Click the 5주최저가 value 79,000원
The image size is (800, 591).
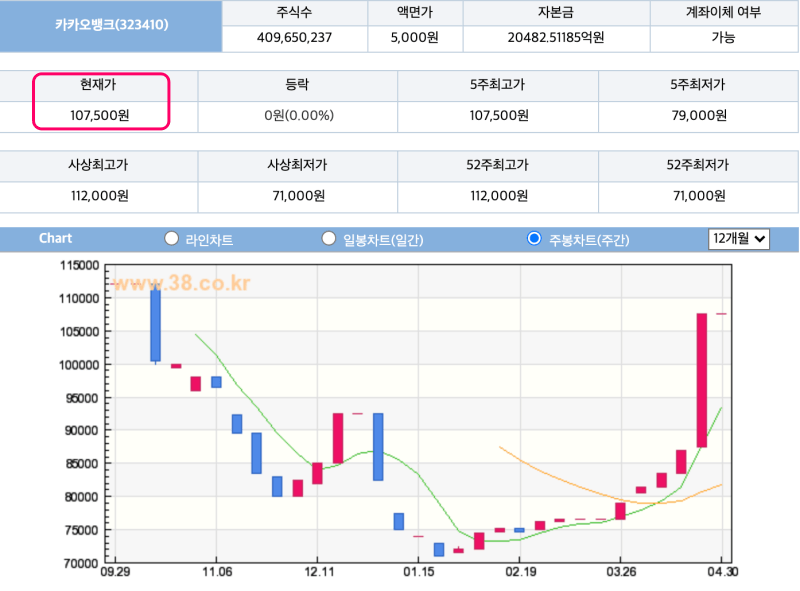[699, 115]
